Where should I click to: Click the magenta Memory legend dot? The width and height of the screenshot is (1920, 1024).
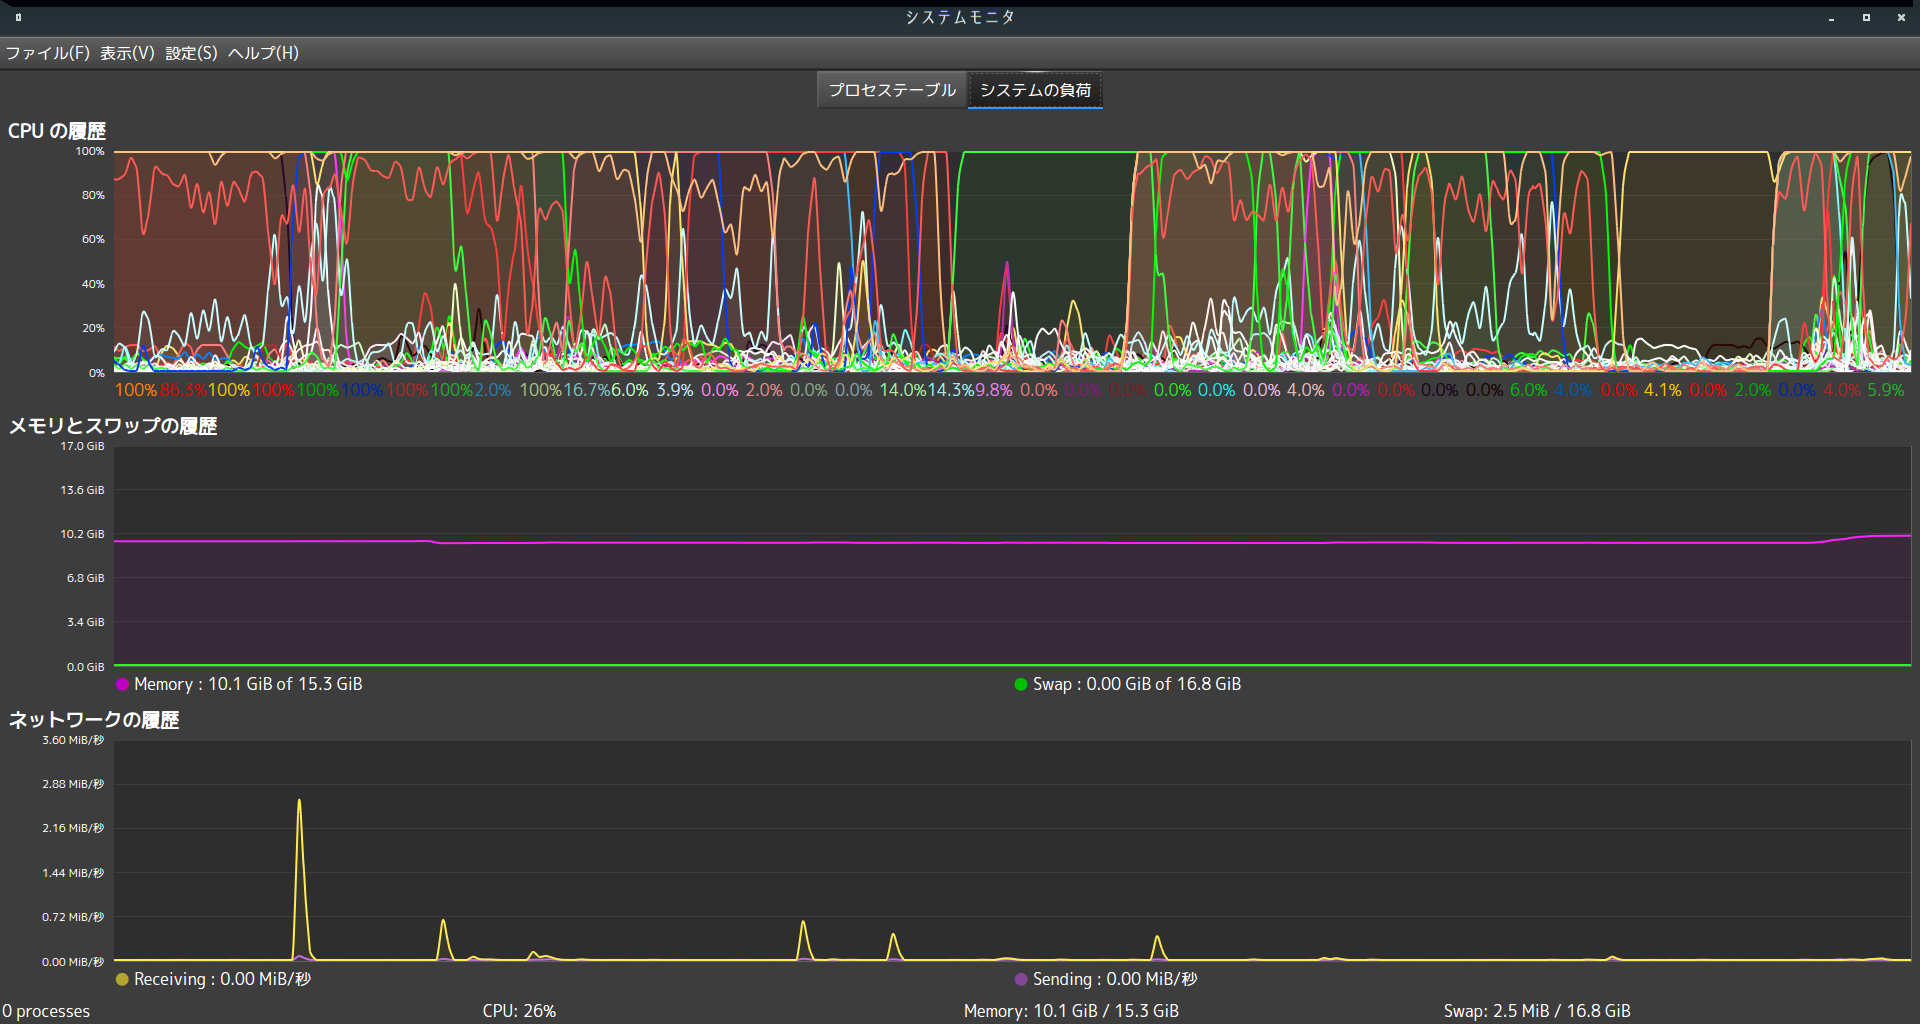pos(122,685)
